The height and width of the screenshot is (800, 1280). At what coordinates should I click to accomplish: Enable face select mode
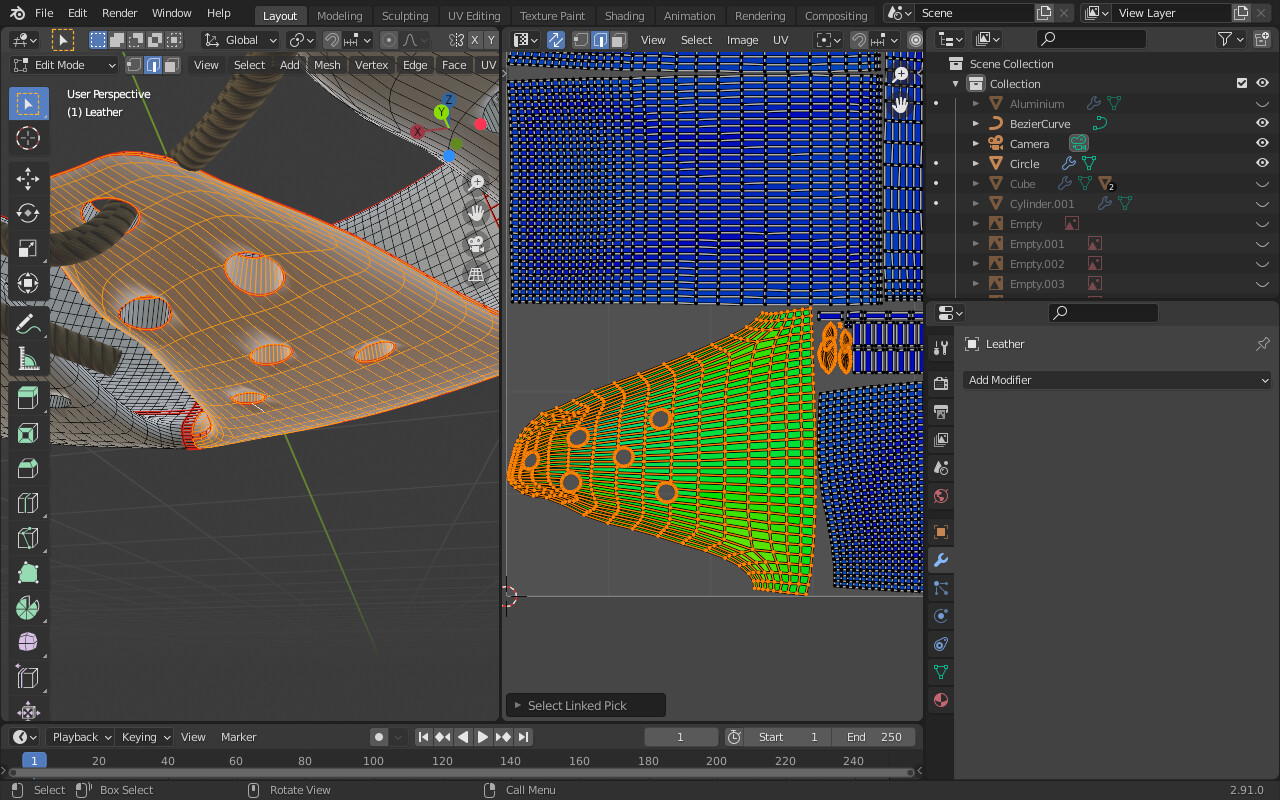172,65
